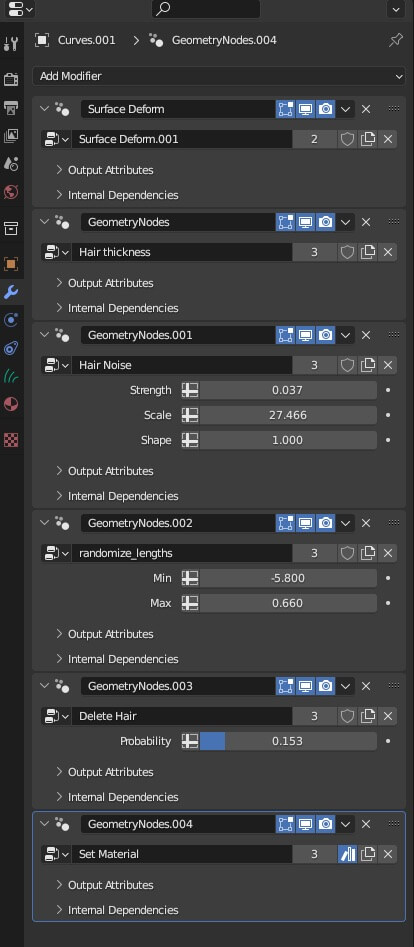Toggle viewport display for GeometryNodes modifier
Image resolution: width=414 pixels, height=947 pixels.
point(305,222)
